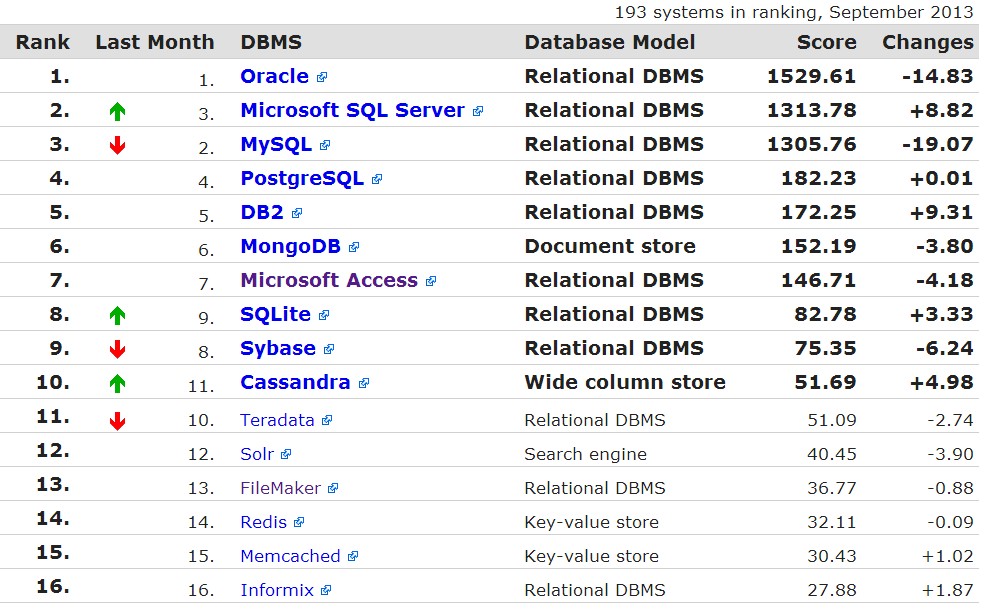Click green up arrow in Microsoft SQL Server row

(x=117, y=112)
